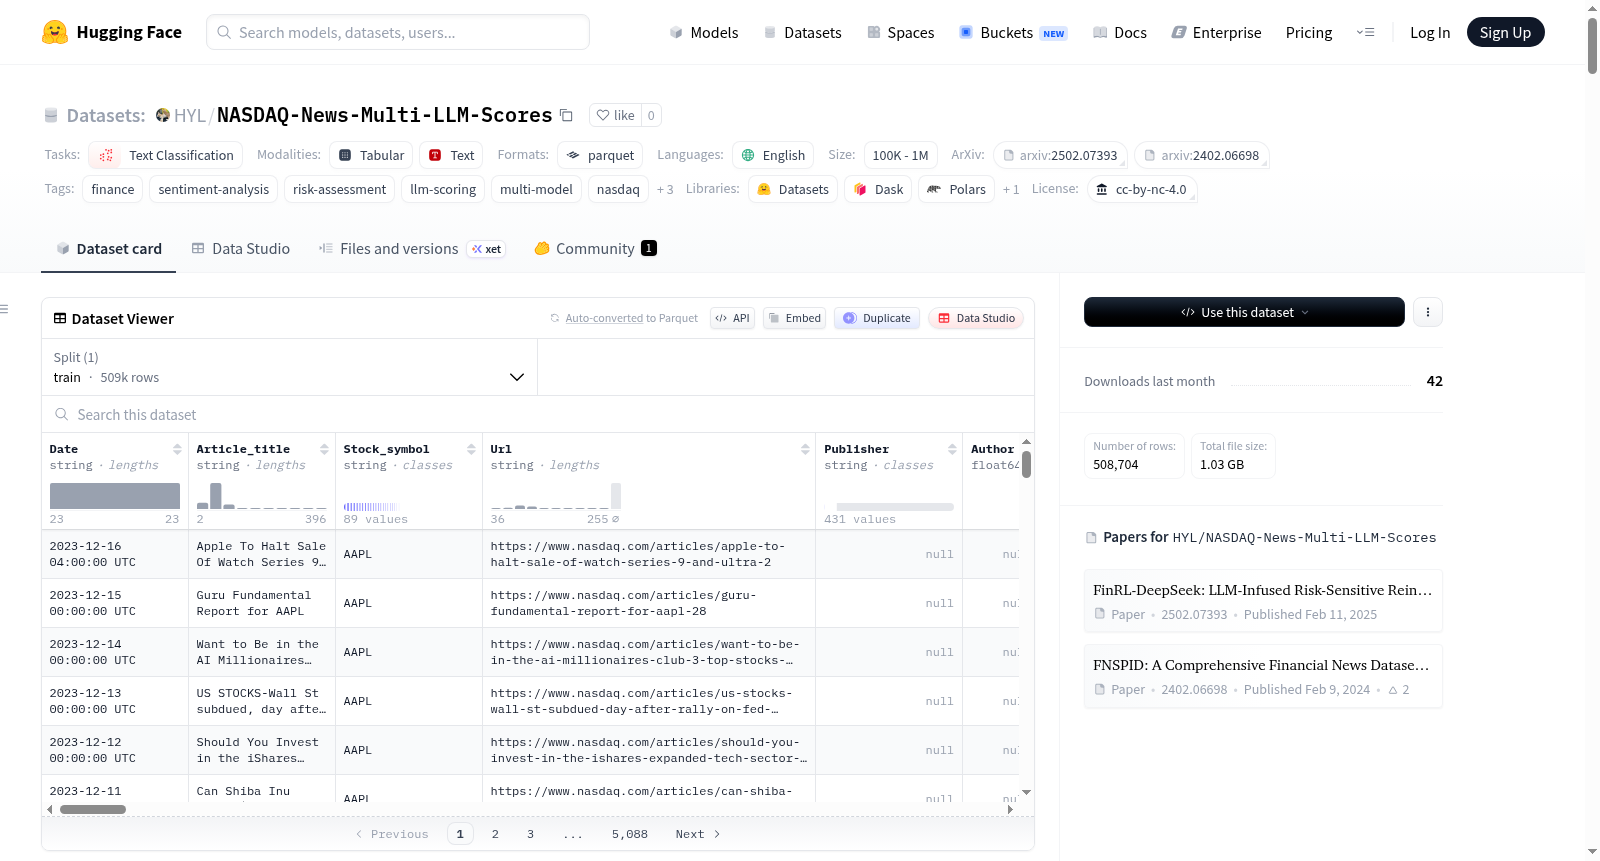Click the Embed button
This screenshot has height=861, width=1600.
pyautogui.click(x=794, y=318)
